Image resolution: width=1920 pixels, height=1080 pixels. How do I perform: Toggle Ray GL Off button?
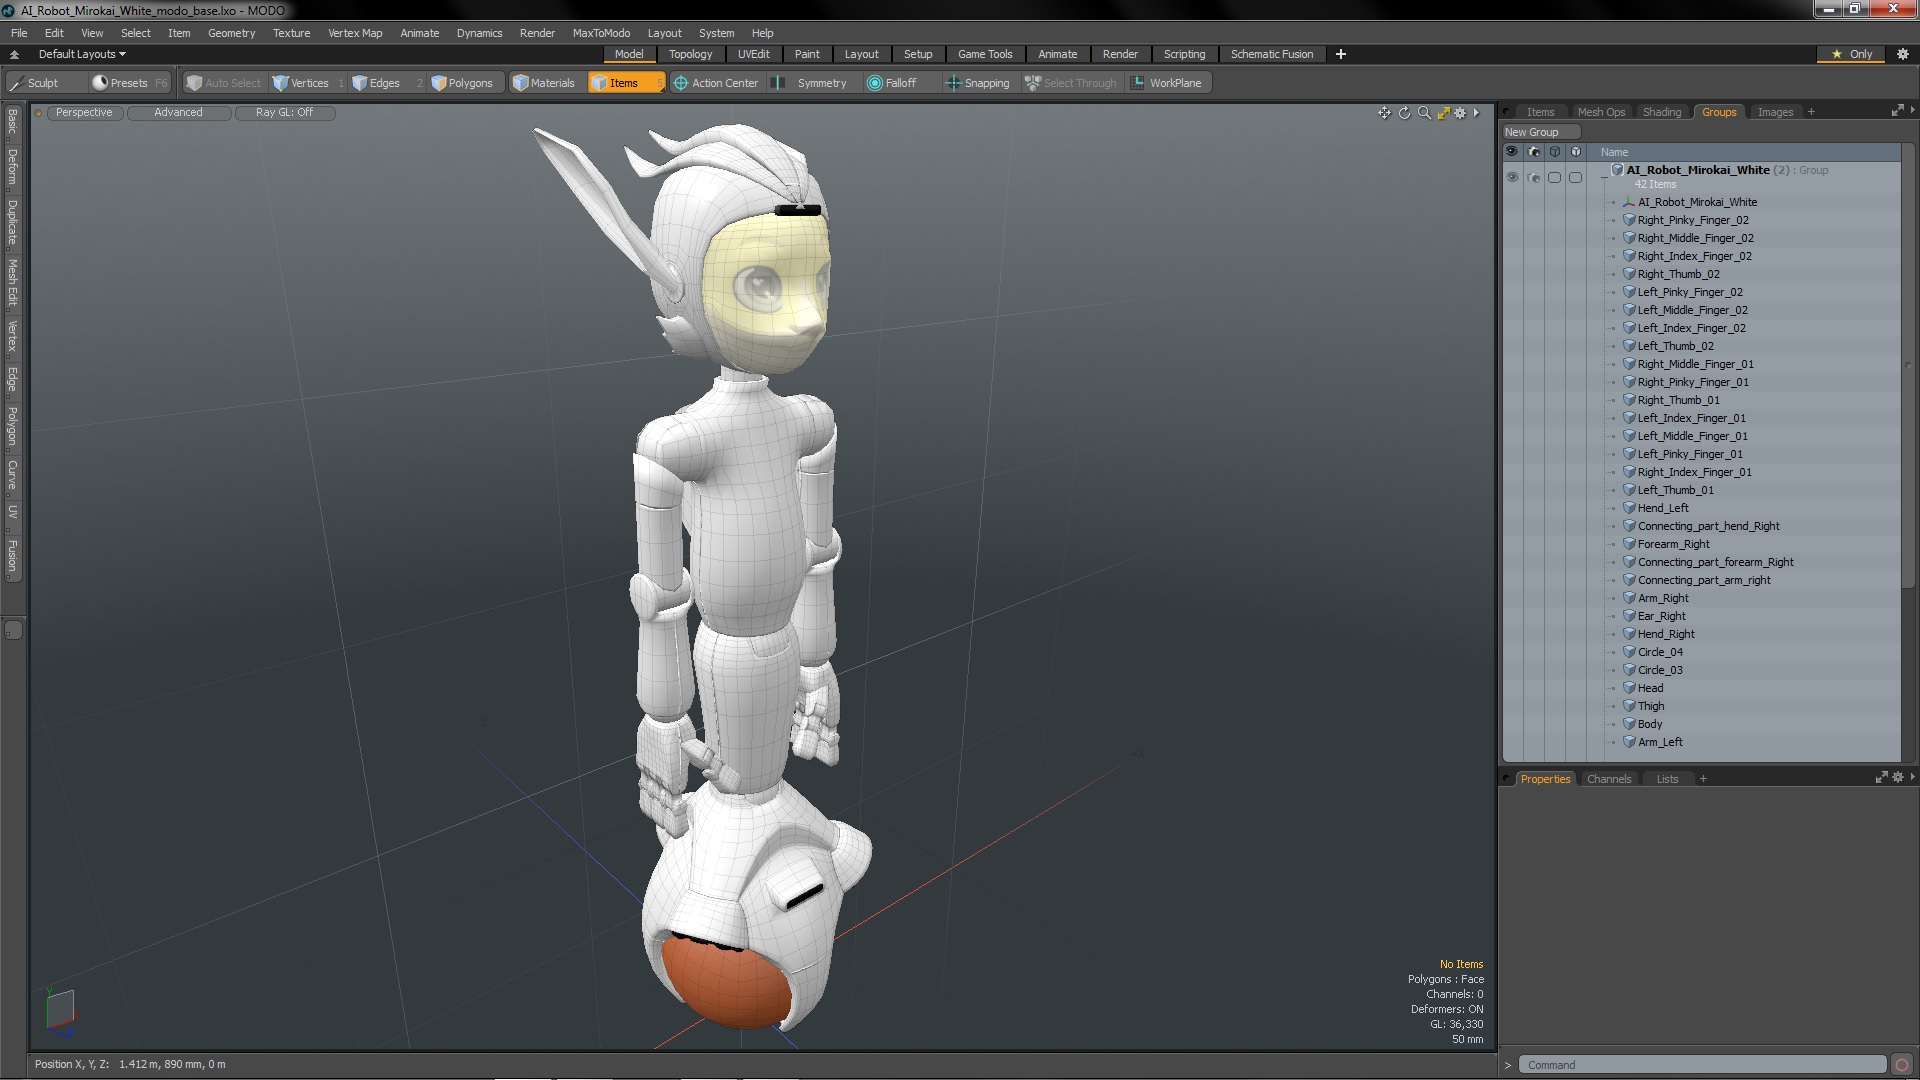tap(284, 112)
